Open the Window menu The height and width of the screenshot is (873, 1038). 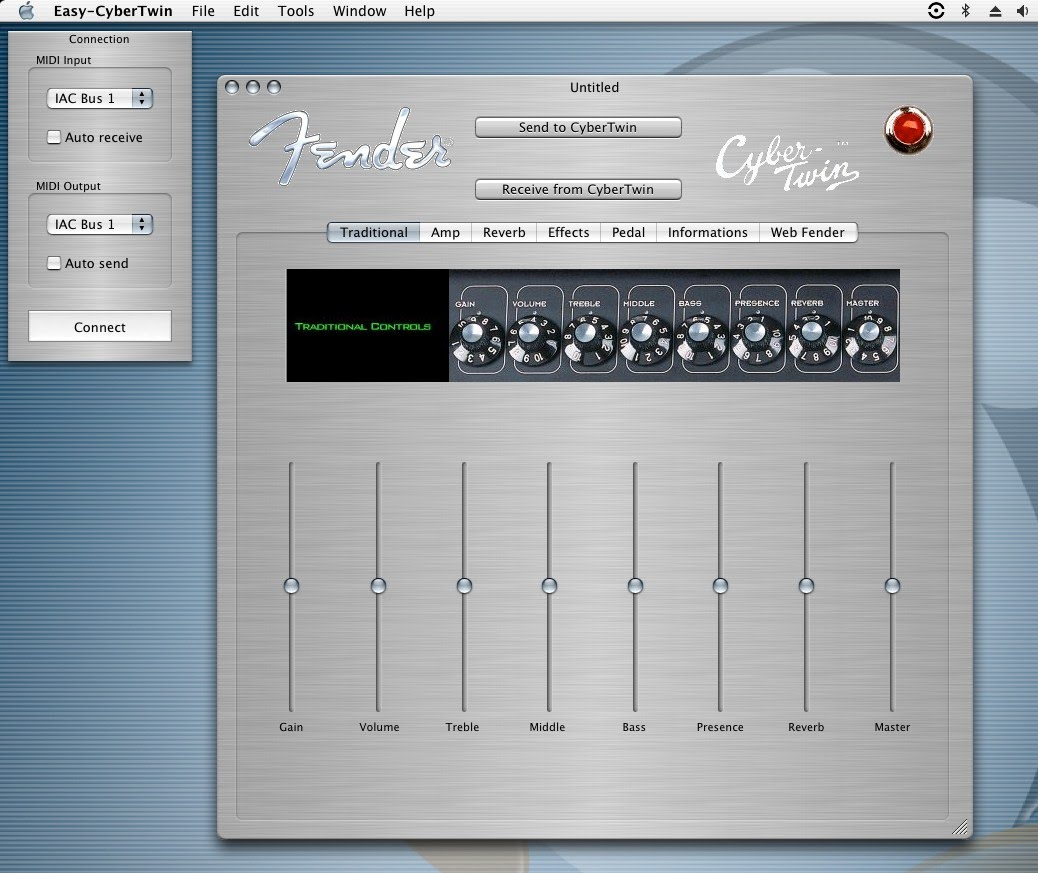(359, 11)
